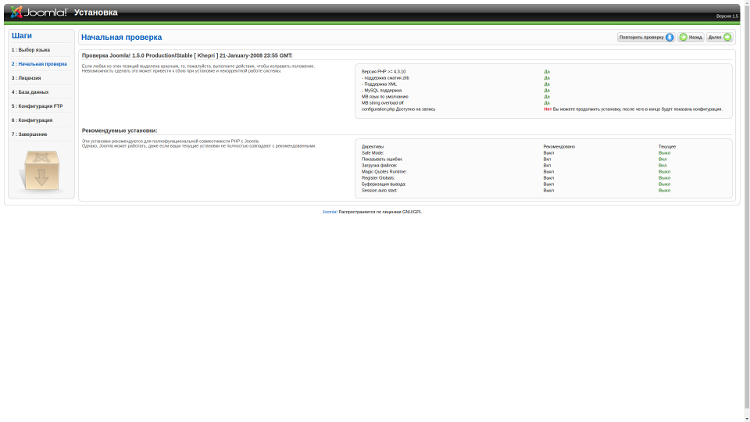750x422 pixels.
Task: Click the 'Magic Quotes Runtime:' directive label
Action: coord(384,172)
